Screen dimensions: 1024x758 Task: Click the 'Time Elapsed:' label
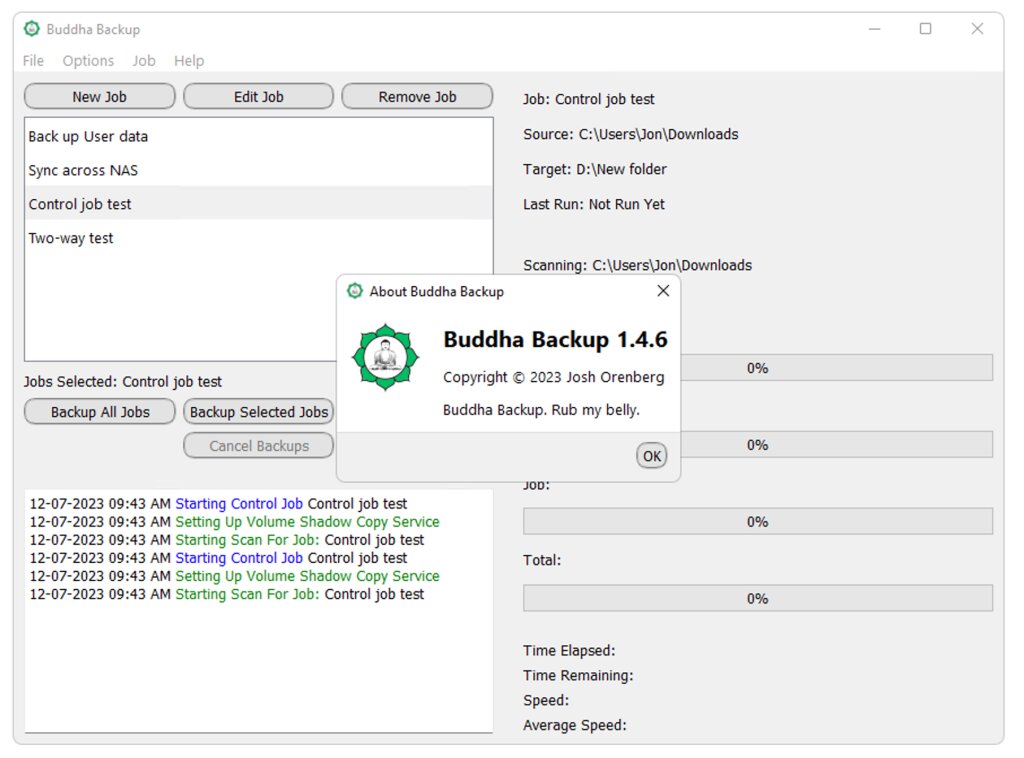point(569,651)
